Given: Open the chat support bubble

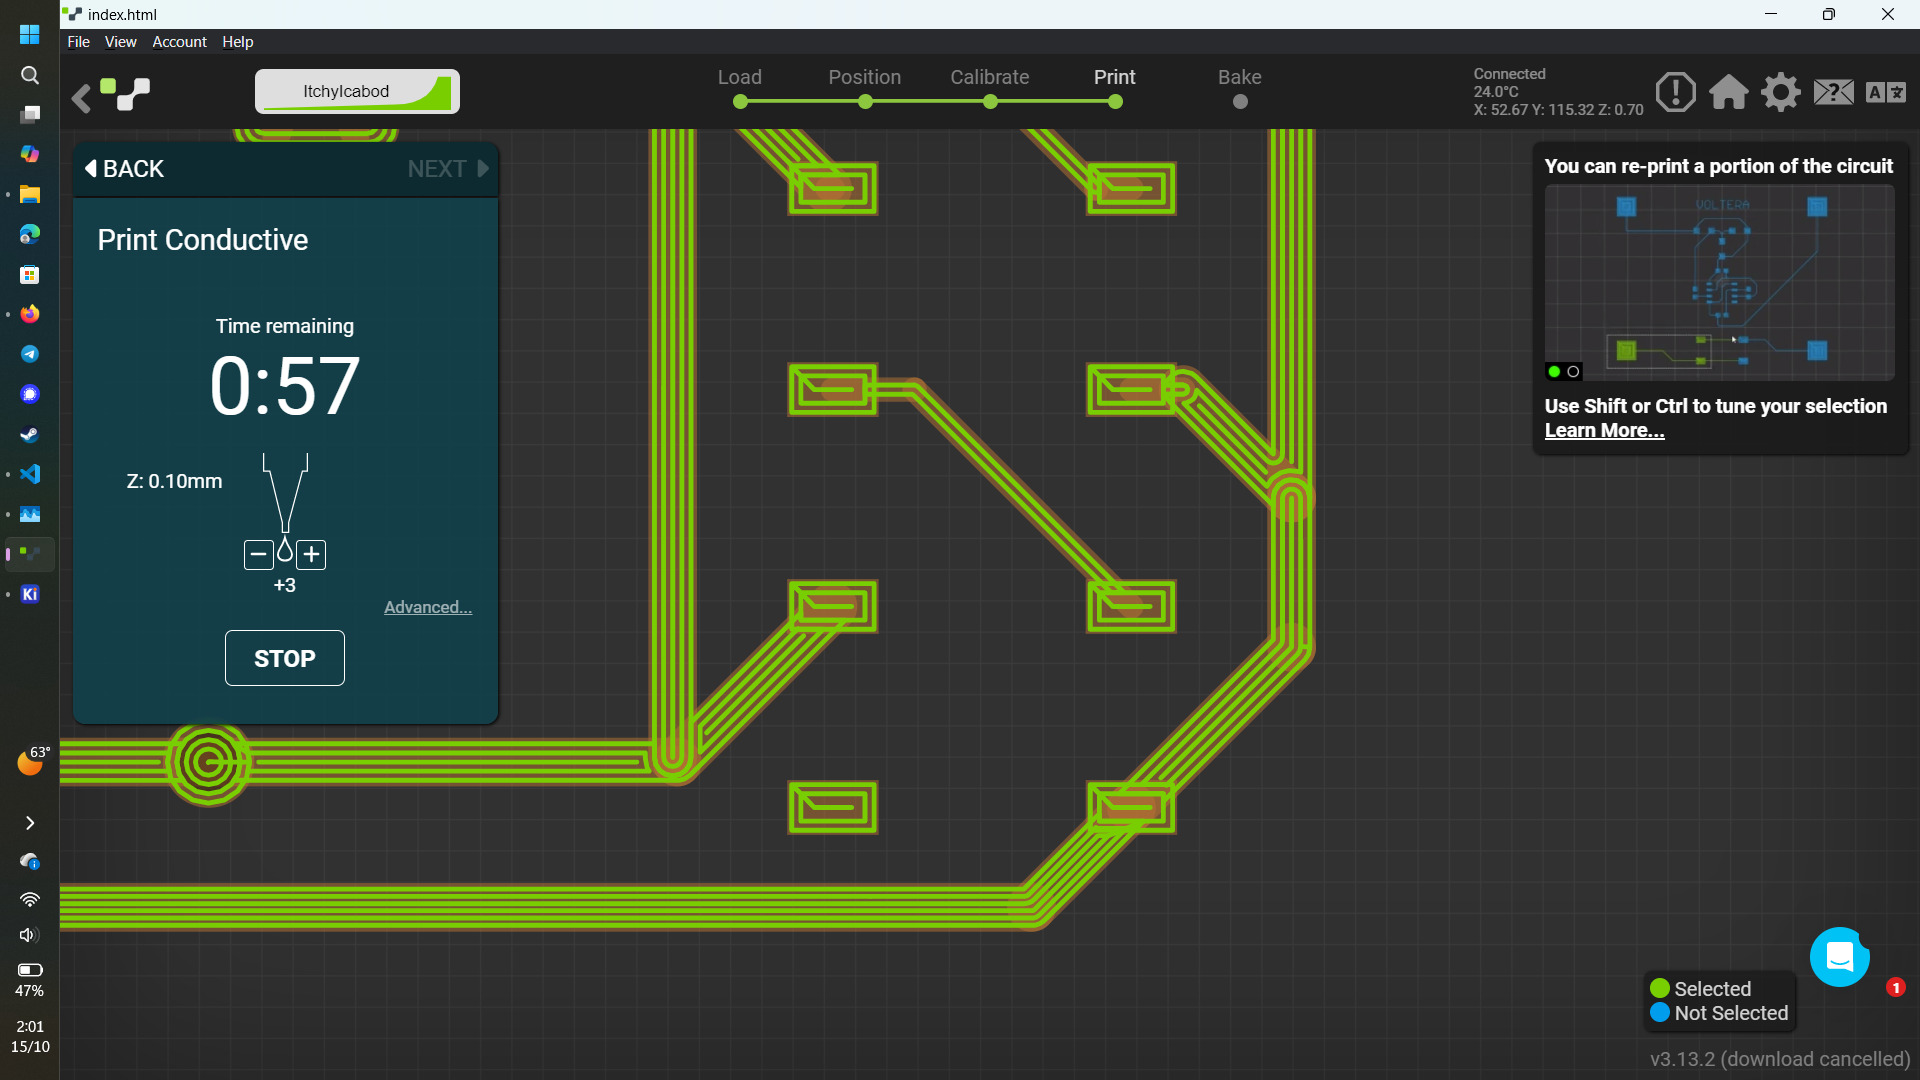Looking at the screenshot, I should 1839,957.
